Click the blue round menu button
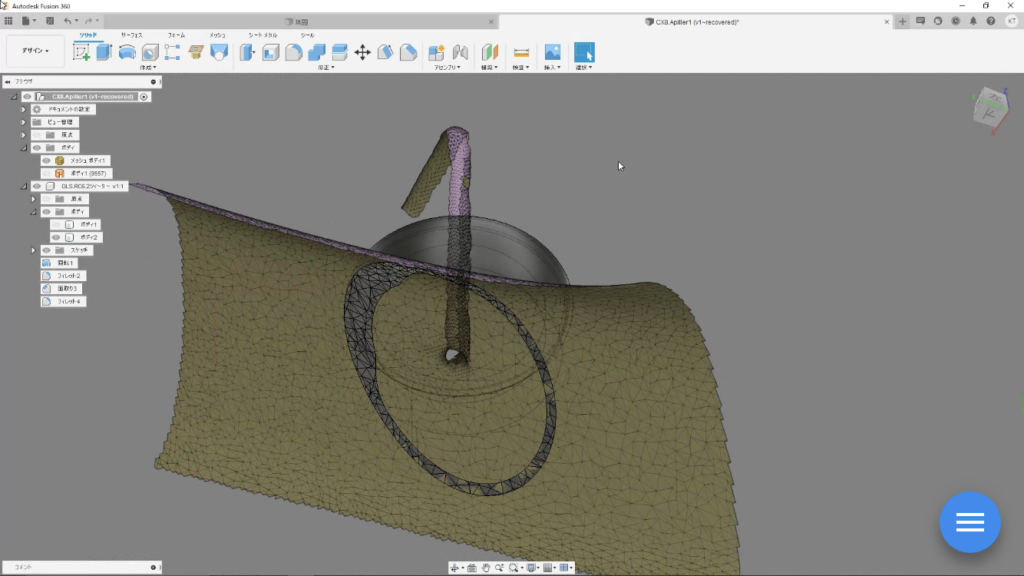Viewport: 1024px width, 576px height. pos(969,522)
